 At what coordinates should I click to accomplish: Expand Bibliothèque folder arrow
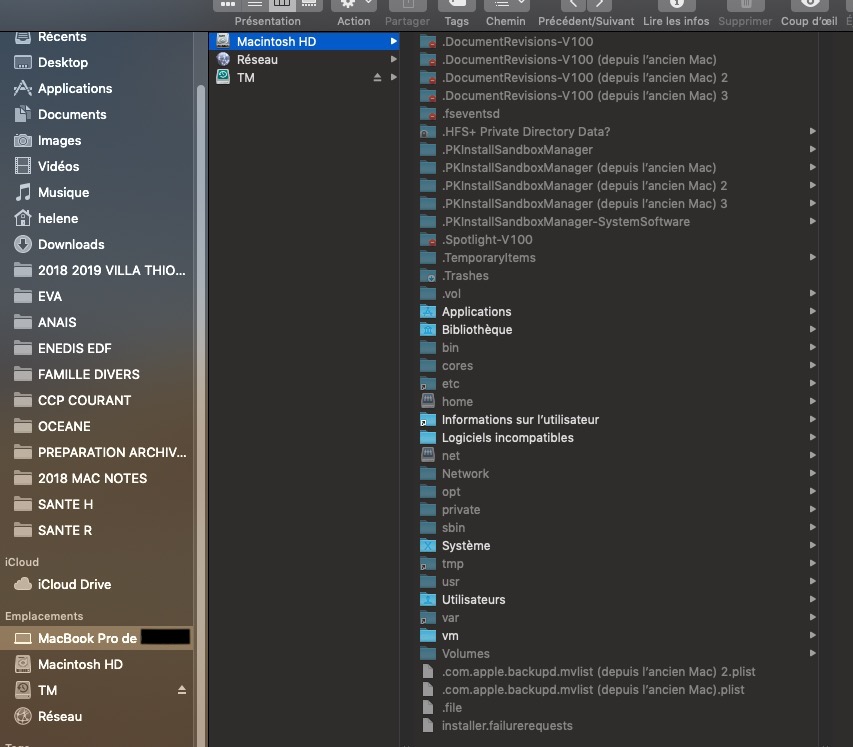(812, 329)
